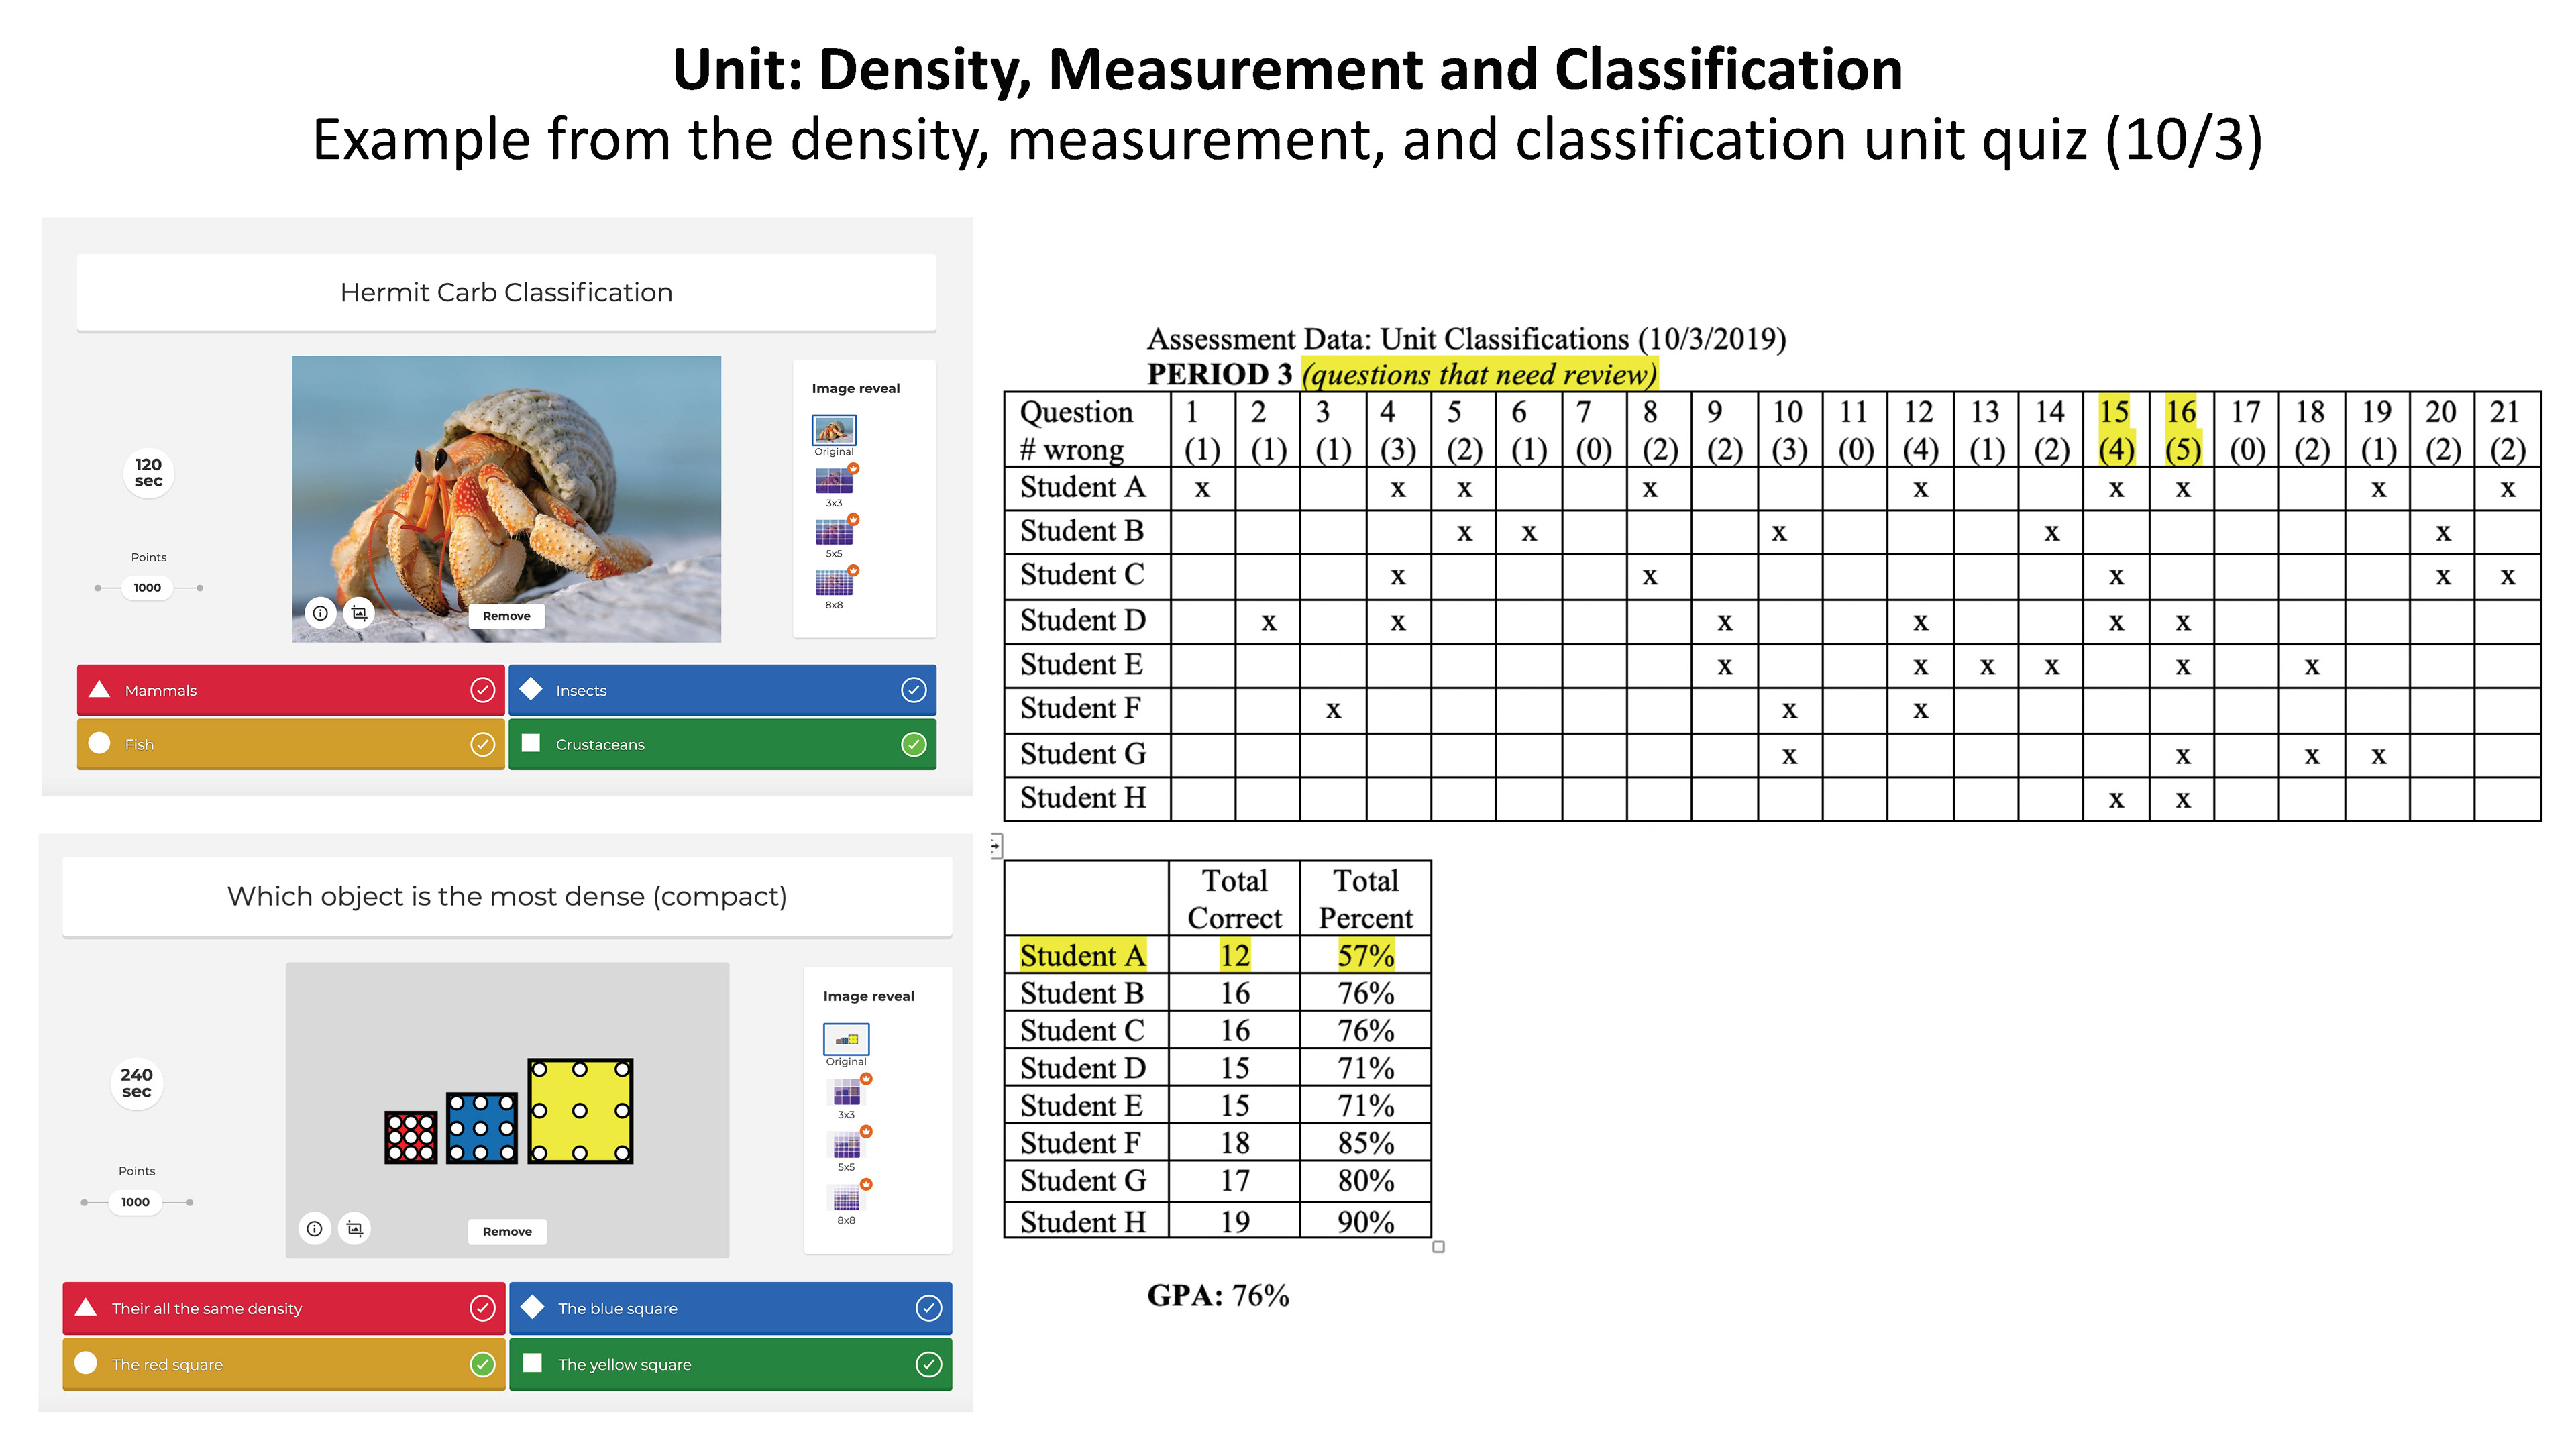This screenshot has width=2576, height=1449.
Task: Click the highlighted questions that need review text
Action: pos(1479,375)
